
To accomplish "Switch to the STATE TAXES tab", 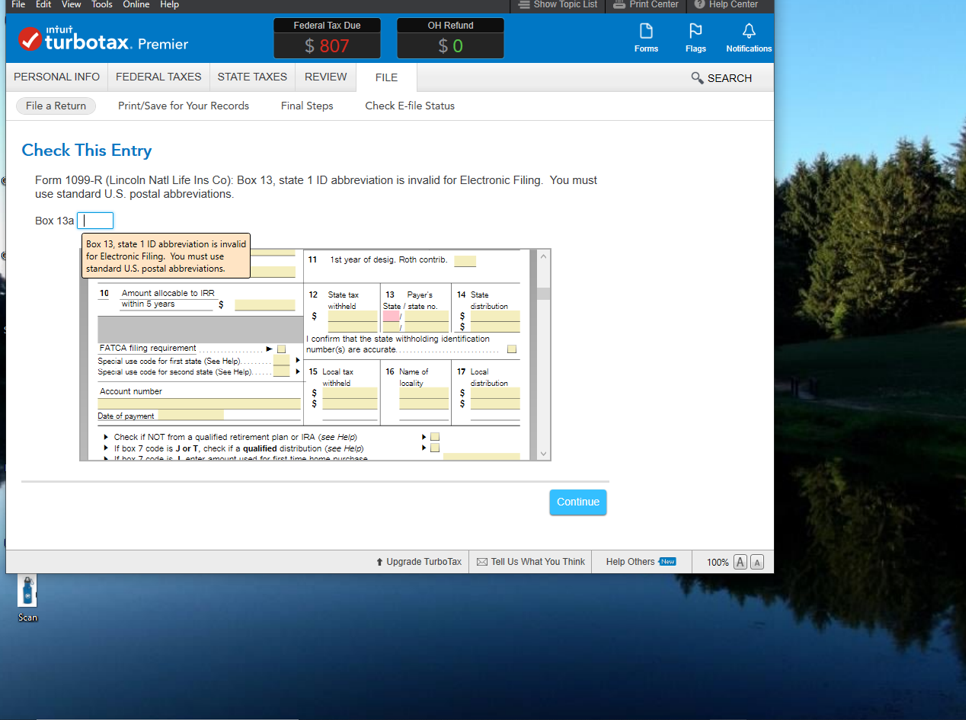I will (x=252, y=76).
